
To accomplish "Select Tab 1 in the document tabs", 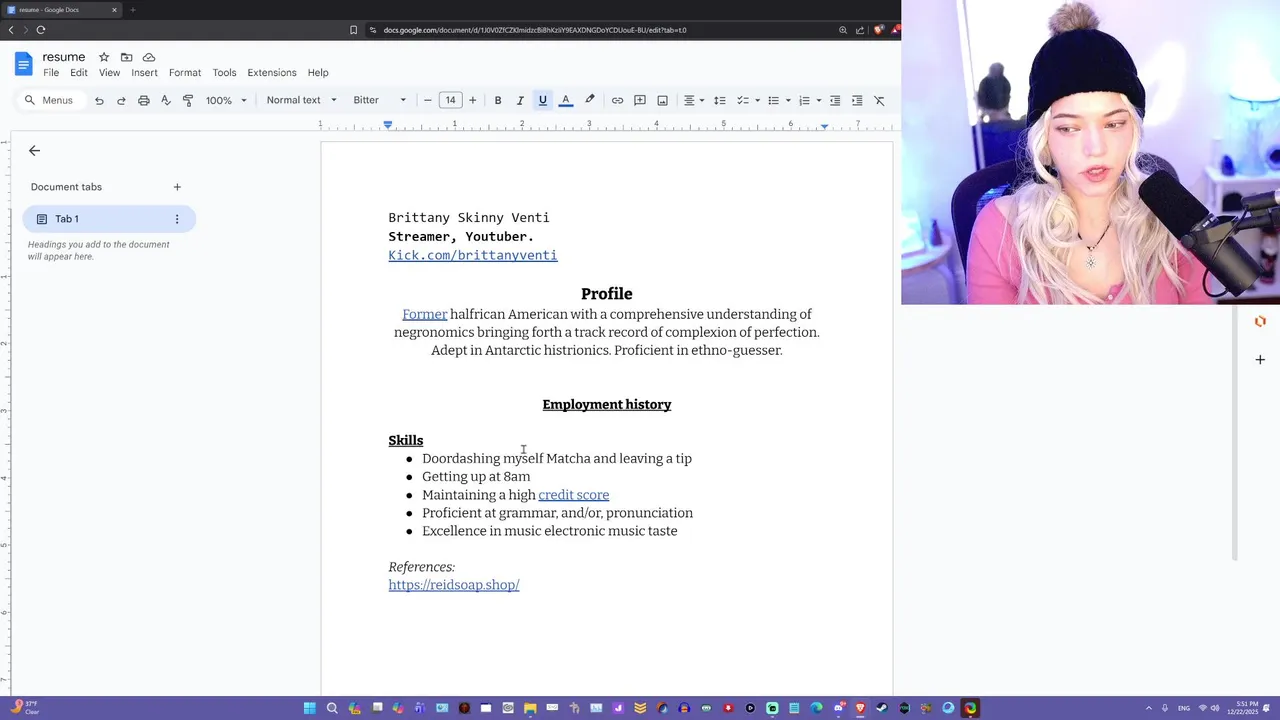I will [109, 219].
